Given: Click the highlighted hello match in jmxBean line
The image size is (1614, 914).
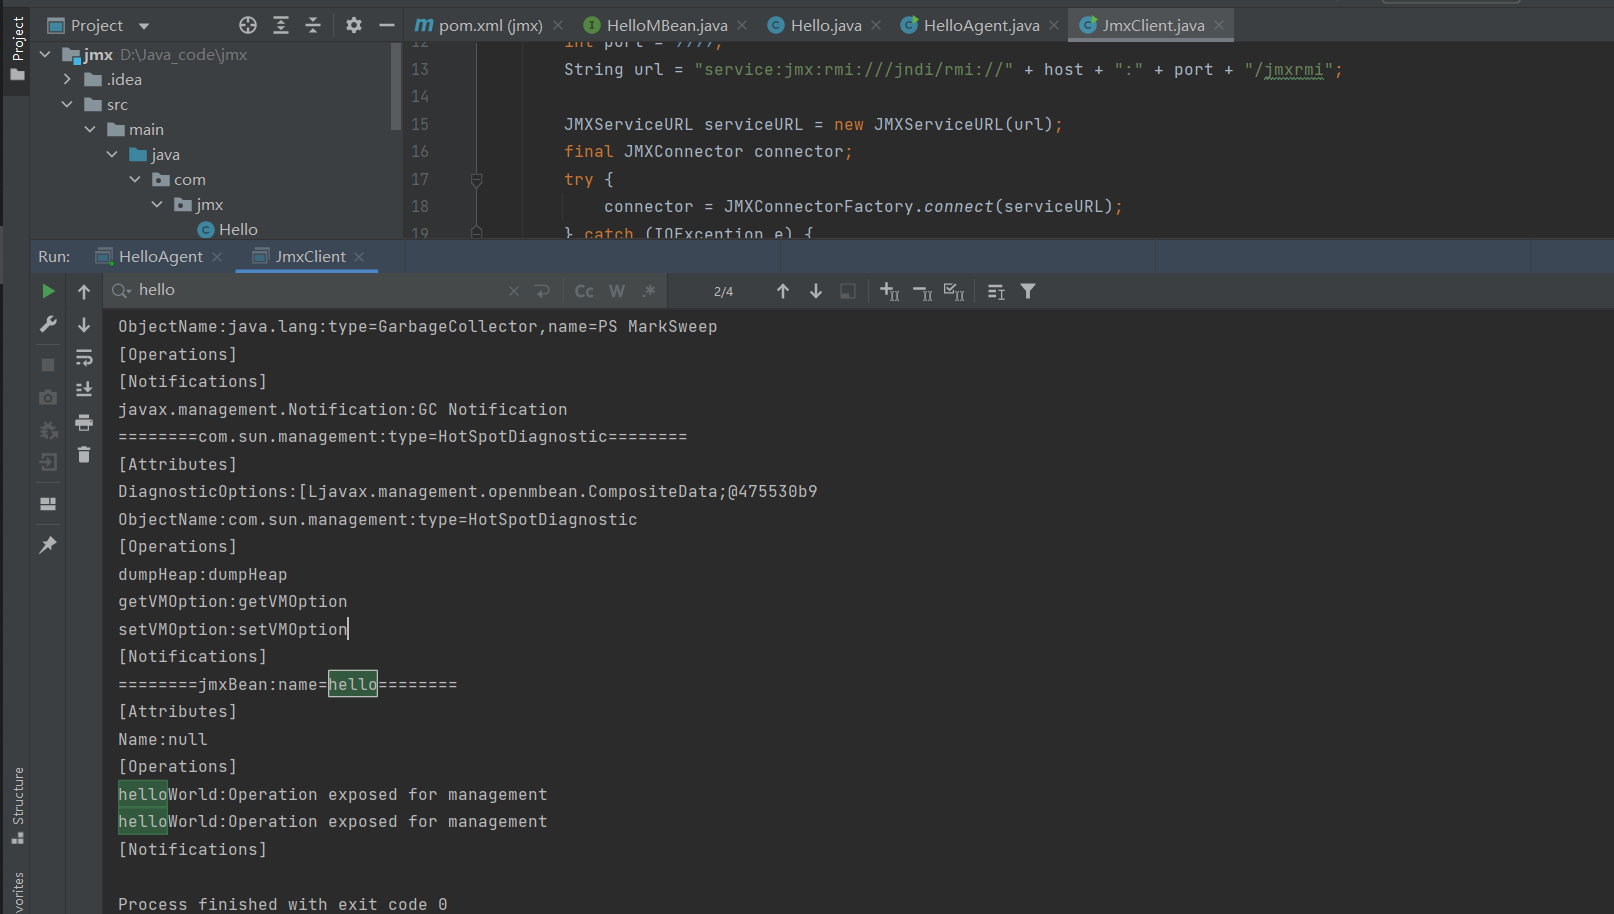Looking at the screenshot, I should point(353,684).
